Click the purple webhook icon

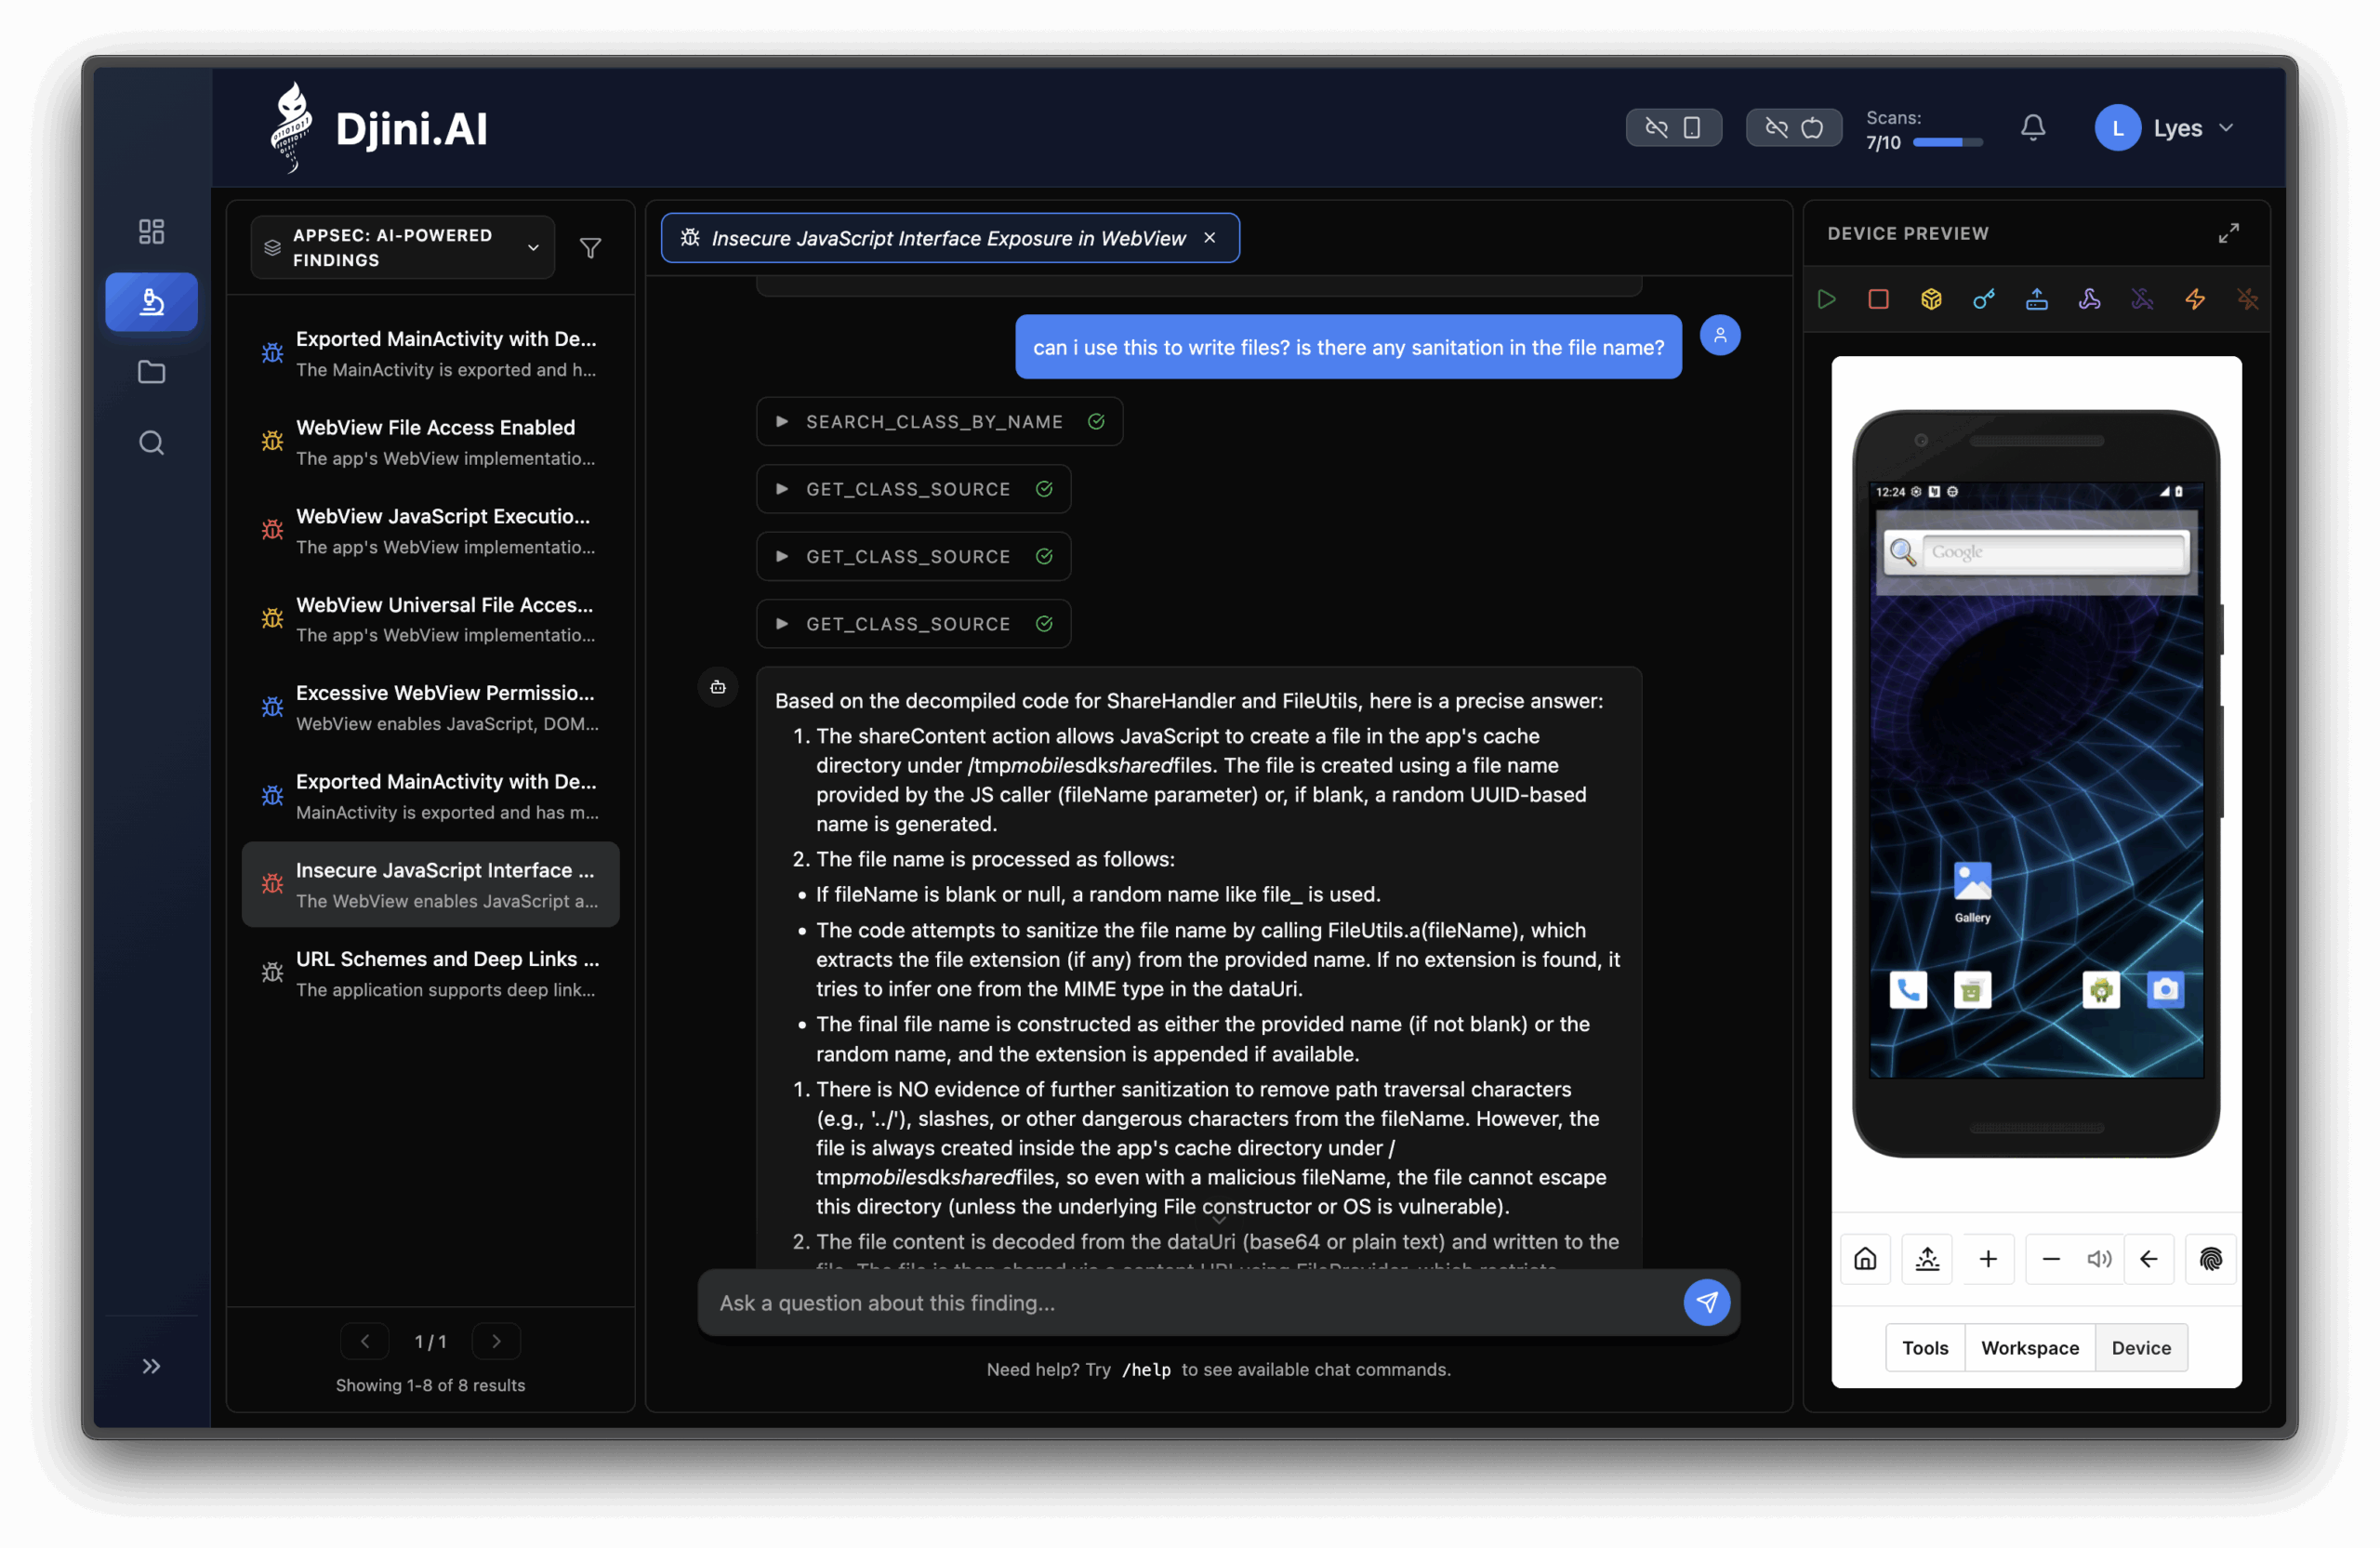pyautogui.click(x=2089, y=299)
